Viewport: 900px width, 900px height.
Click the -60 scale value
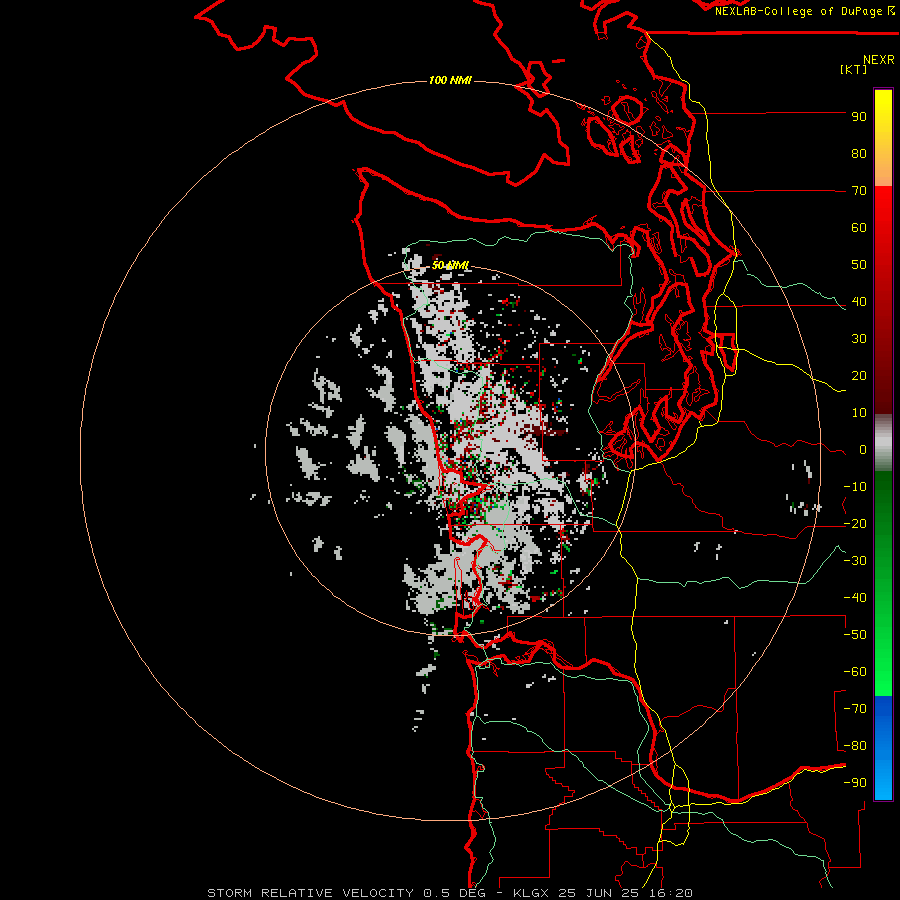click(x=855, y=672)
